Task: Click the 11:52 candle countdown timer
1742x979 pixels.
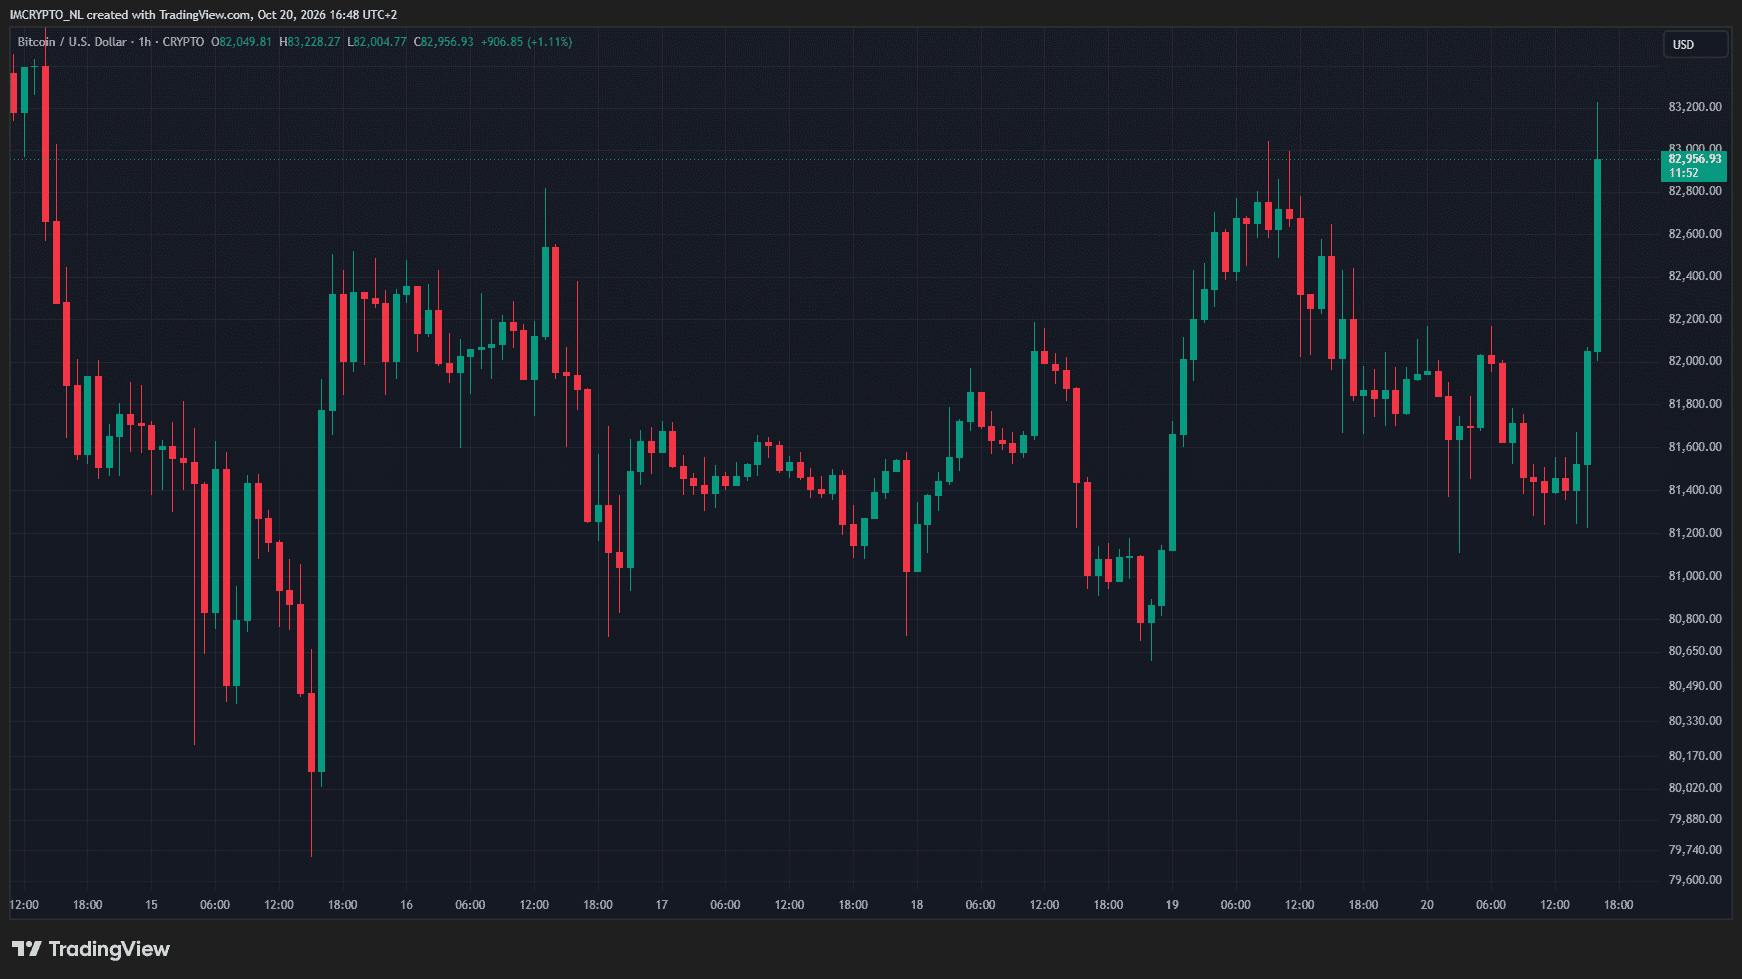Action: pyautogui.click(x=1683, y=173)
